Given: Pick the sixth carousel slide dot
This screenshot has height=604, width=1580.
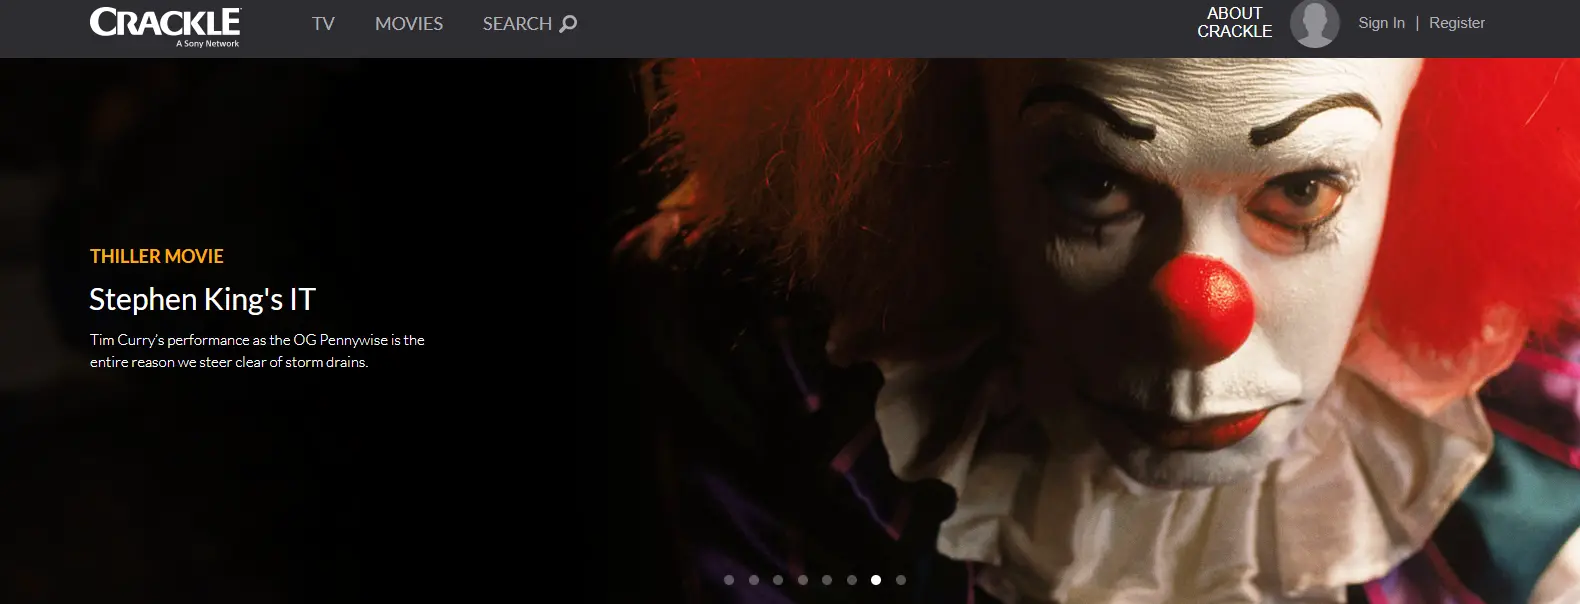Looking at the screenshot, I should click(852, 580).
